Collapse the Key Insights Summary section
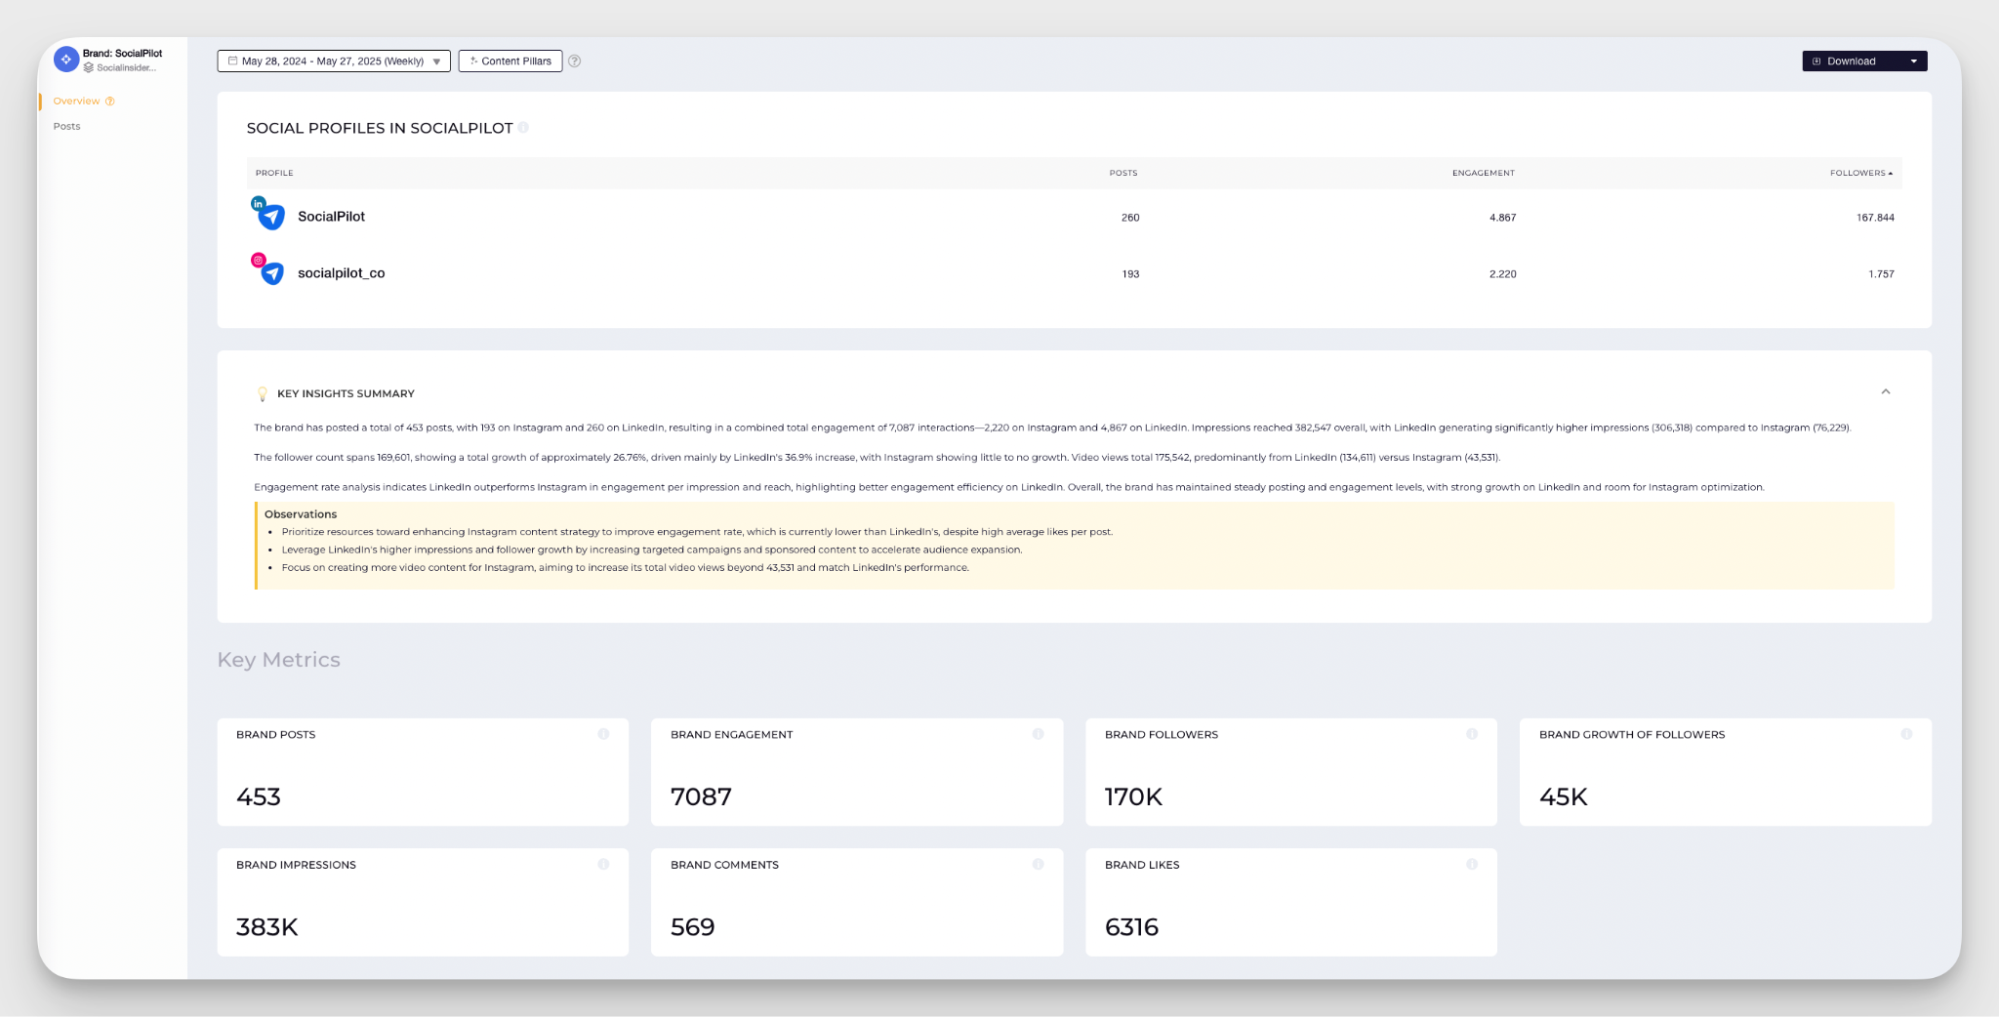 click(1885, 392)
